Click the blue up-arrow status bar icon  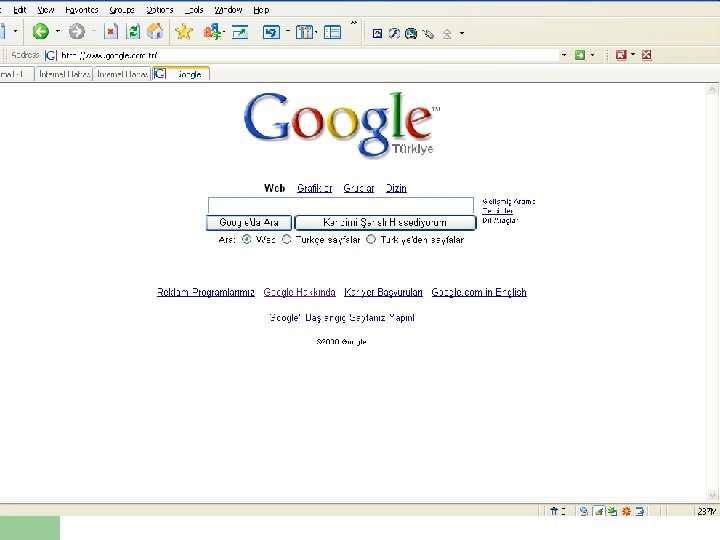point(554,511)
